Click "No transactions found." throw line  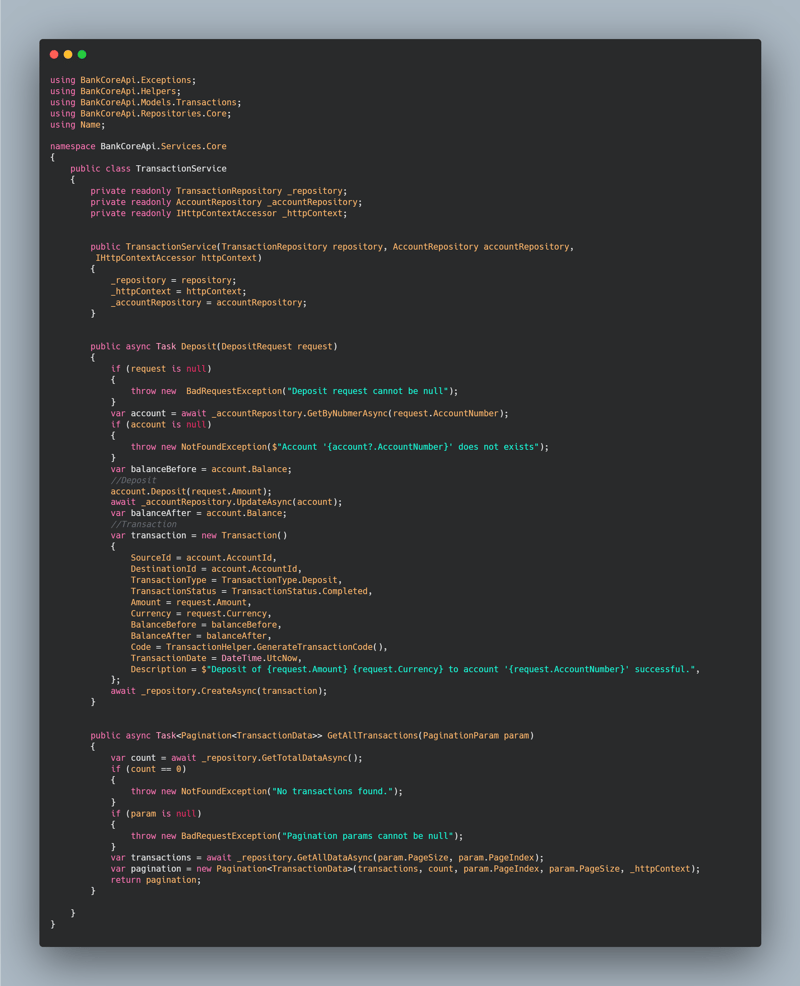267,792
